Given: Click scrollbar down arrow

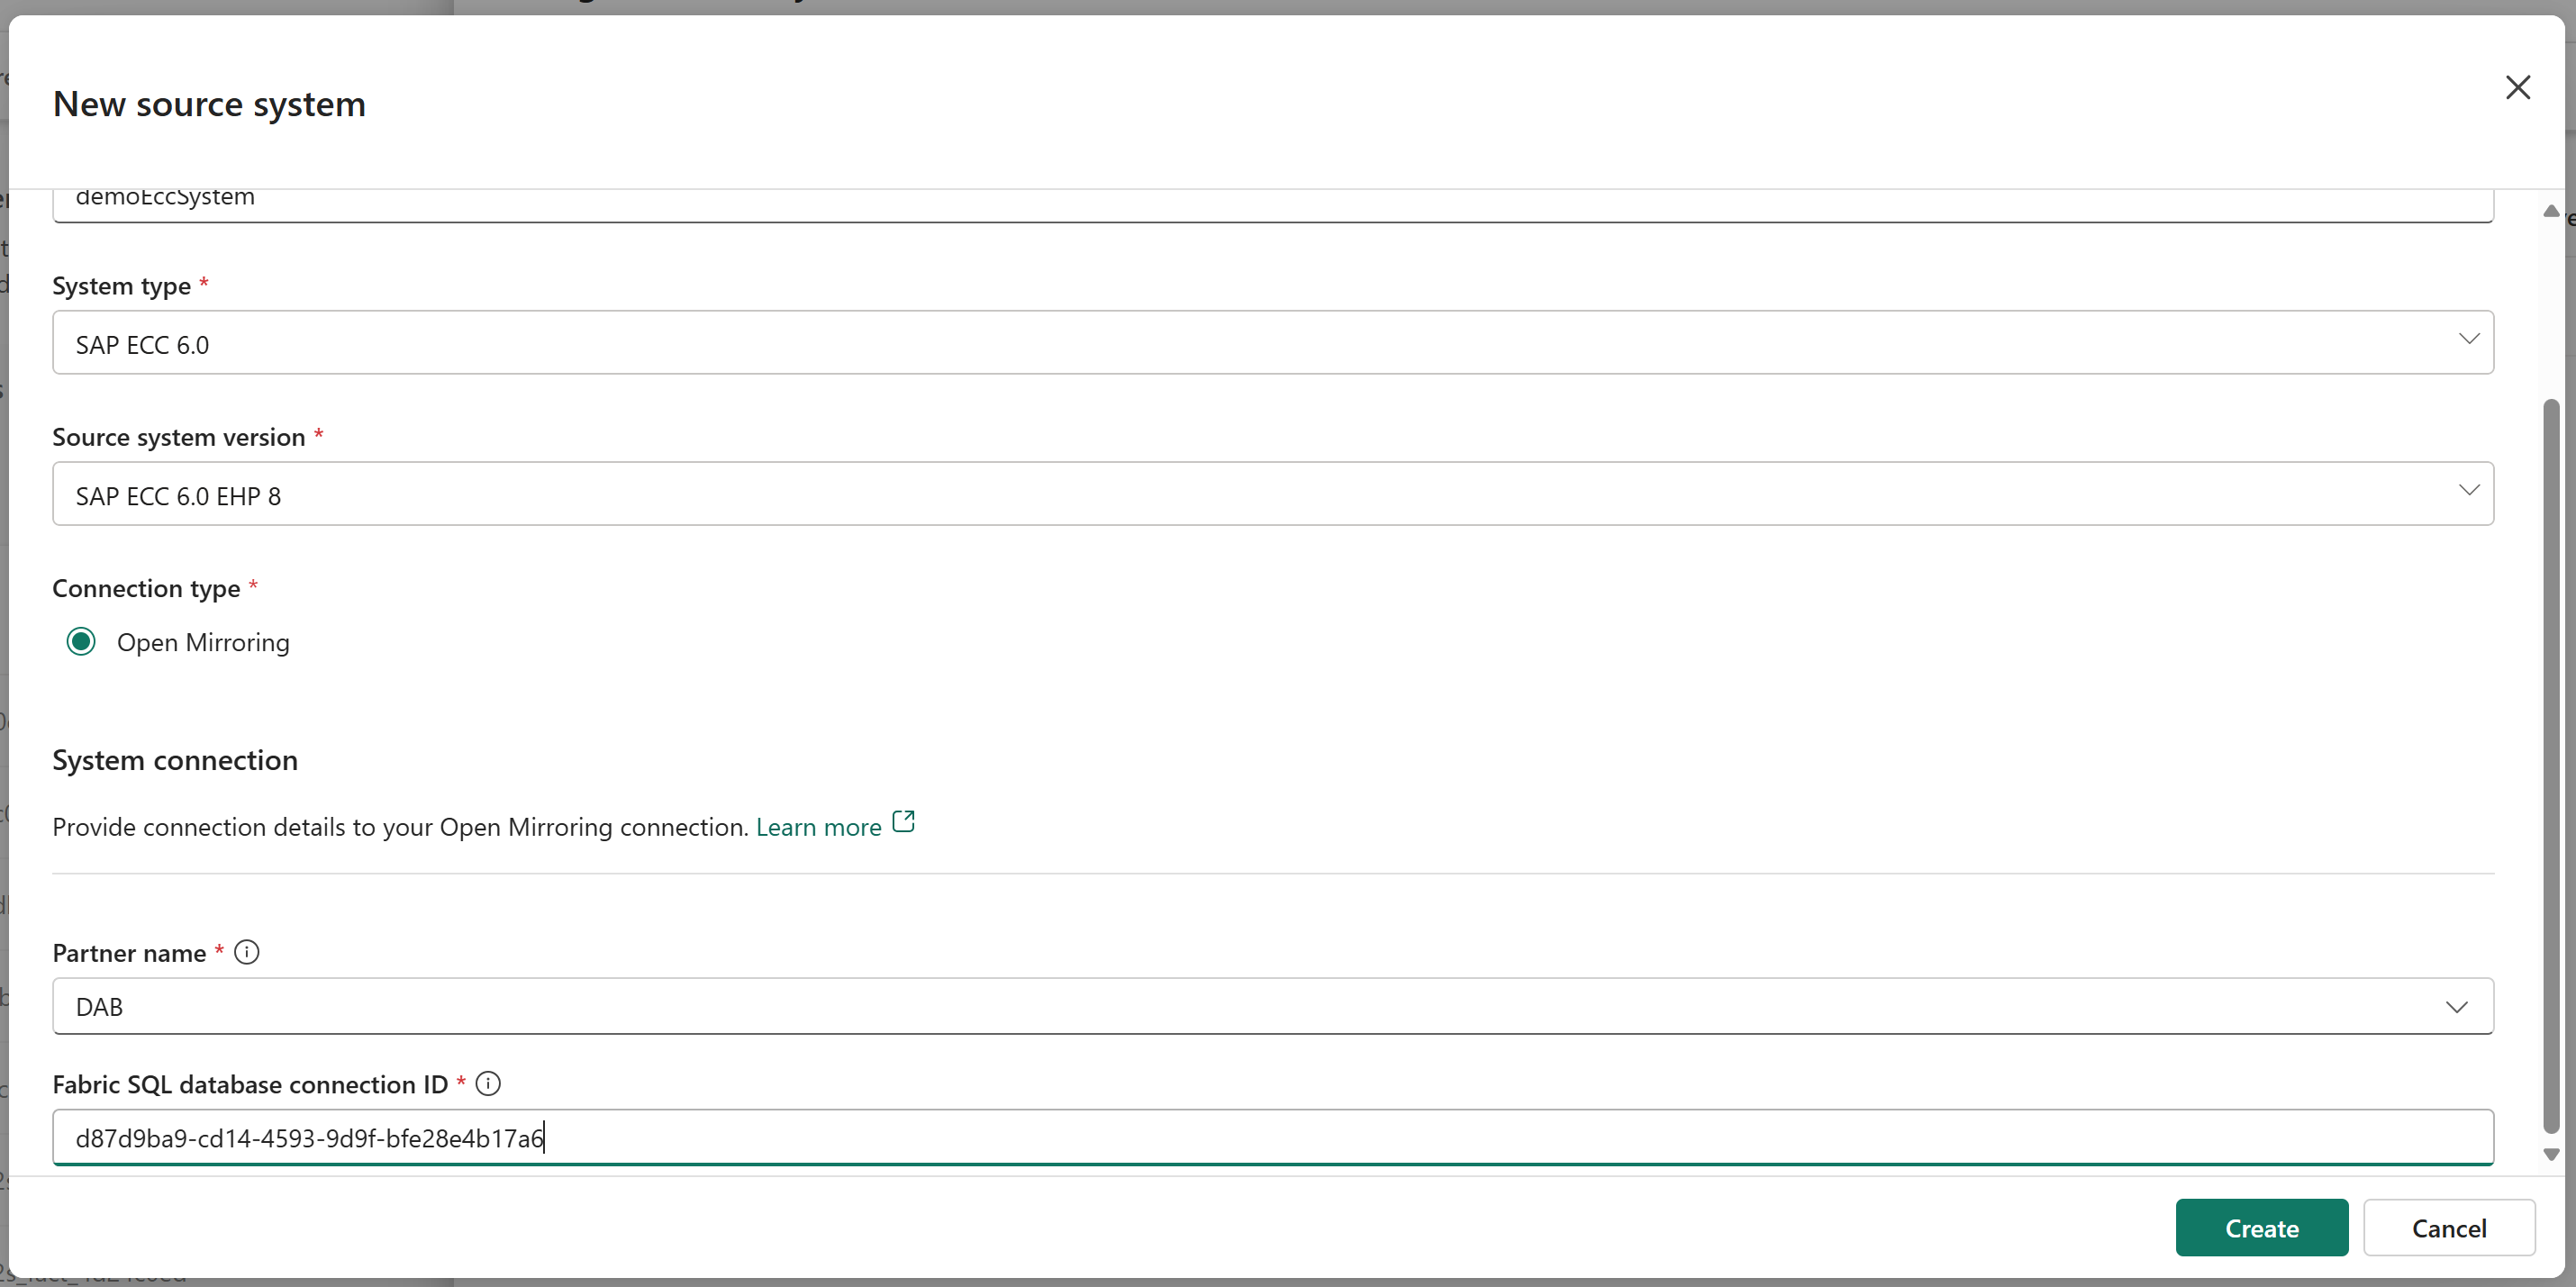Looking at the screenshot, I should click(2550, 1154).
